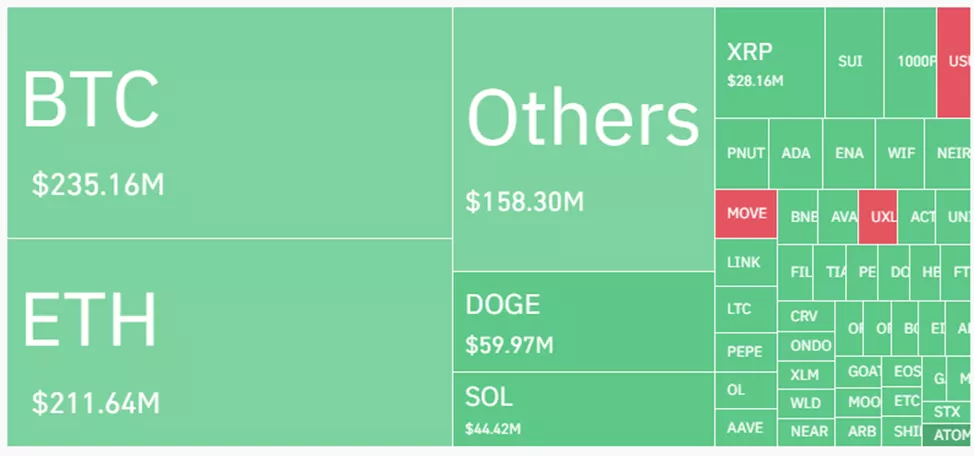Select the ADA tile
Screen dimensions: 974x456
click(797, 154)
